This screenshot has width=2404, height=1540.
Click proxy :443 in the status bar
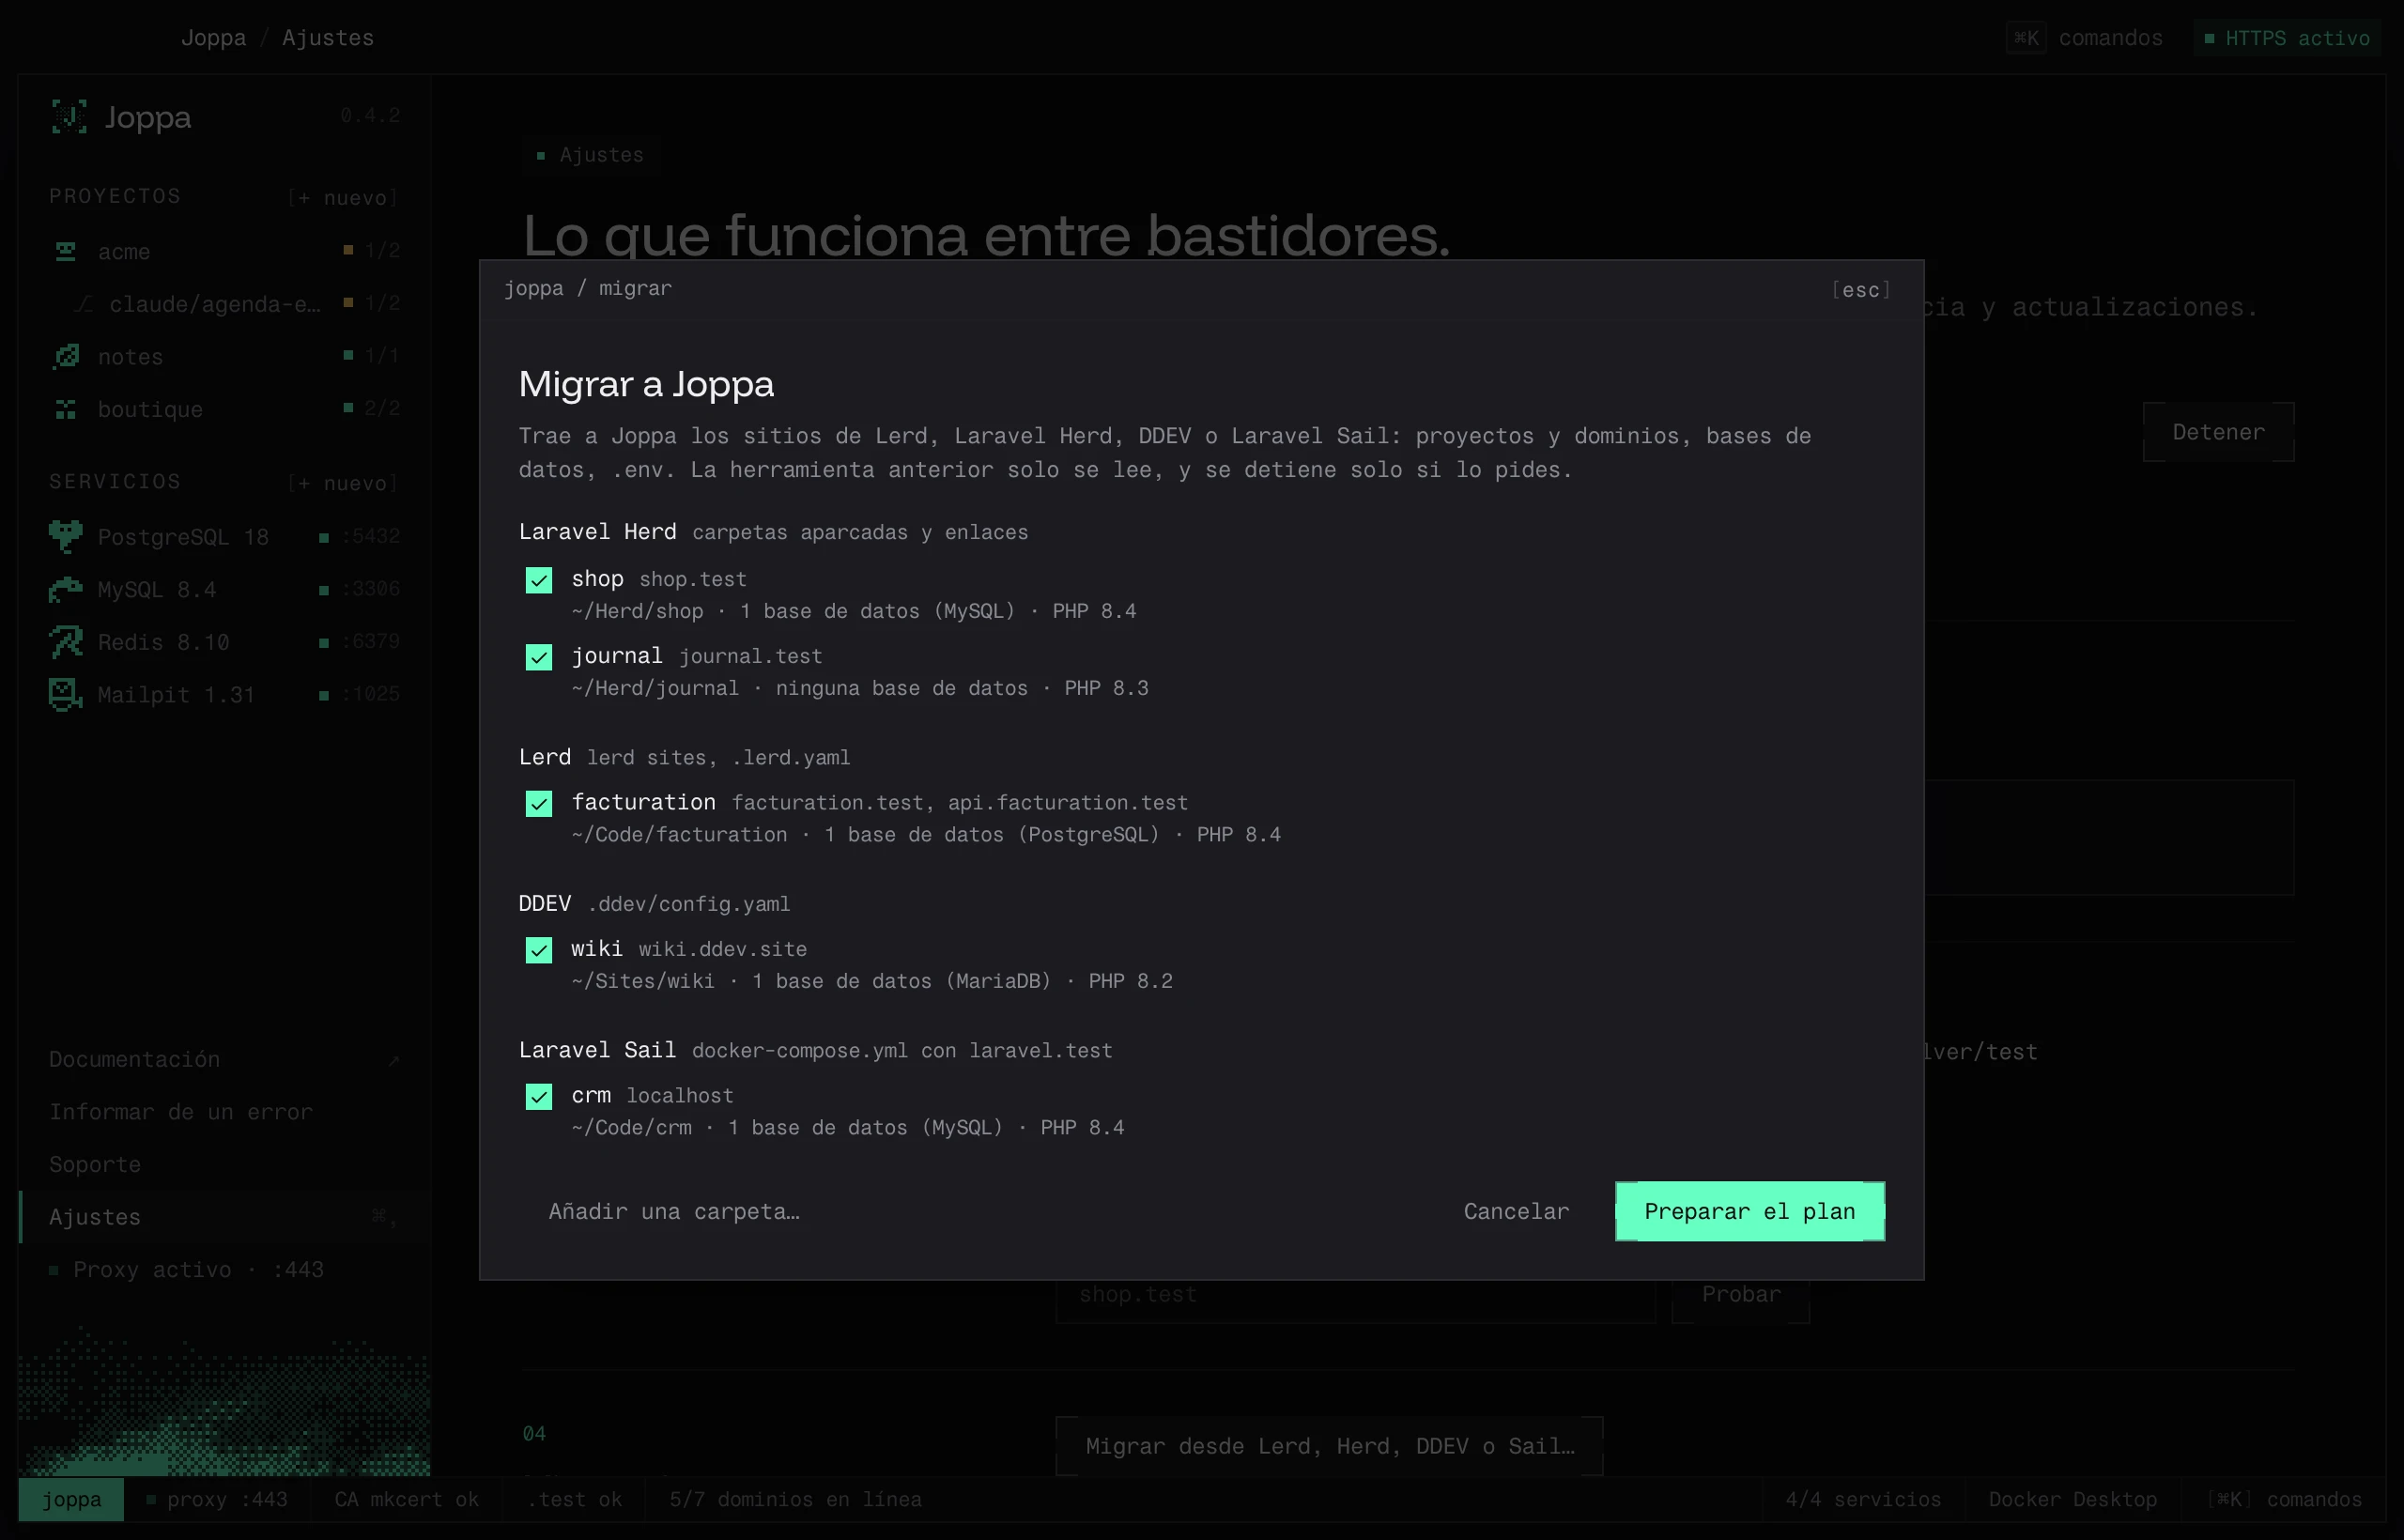click(217, 1499)
